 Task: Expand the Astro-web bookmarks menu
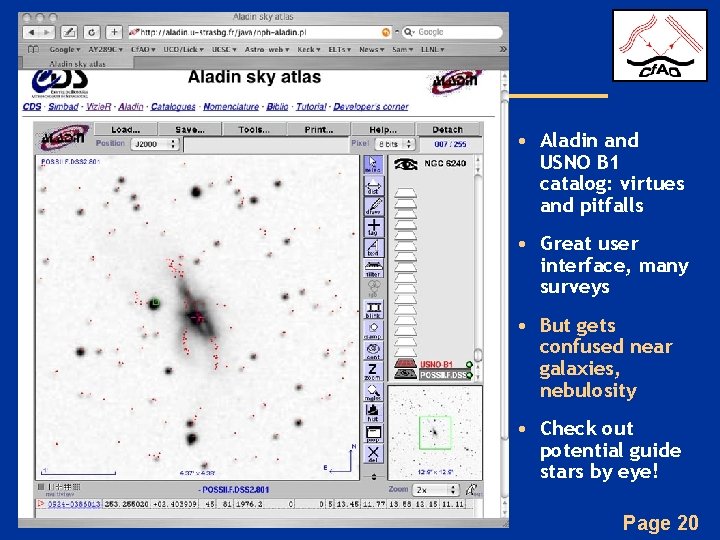tap(266, 50)
